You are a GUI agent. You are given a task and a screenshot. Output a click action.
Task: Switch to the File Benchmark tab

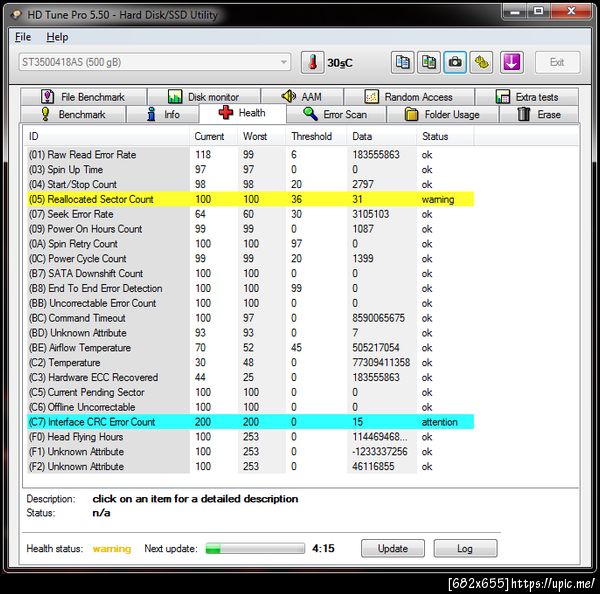[83, 97]
